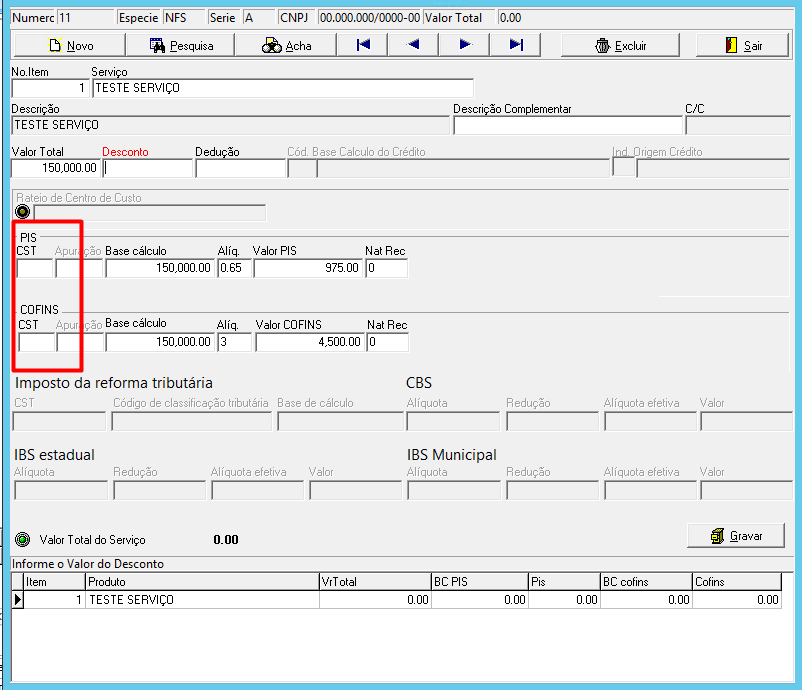Viewport: 802px width, 690px height.
Task: Click the Valor COFINS field showing 4,500.00
Action: 310,342
